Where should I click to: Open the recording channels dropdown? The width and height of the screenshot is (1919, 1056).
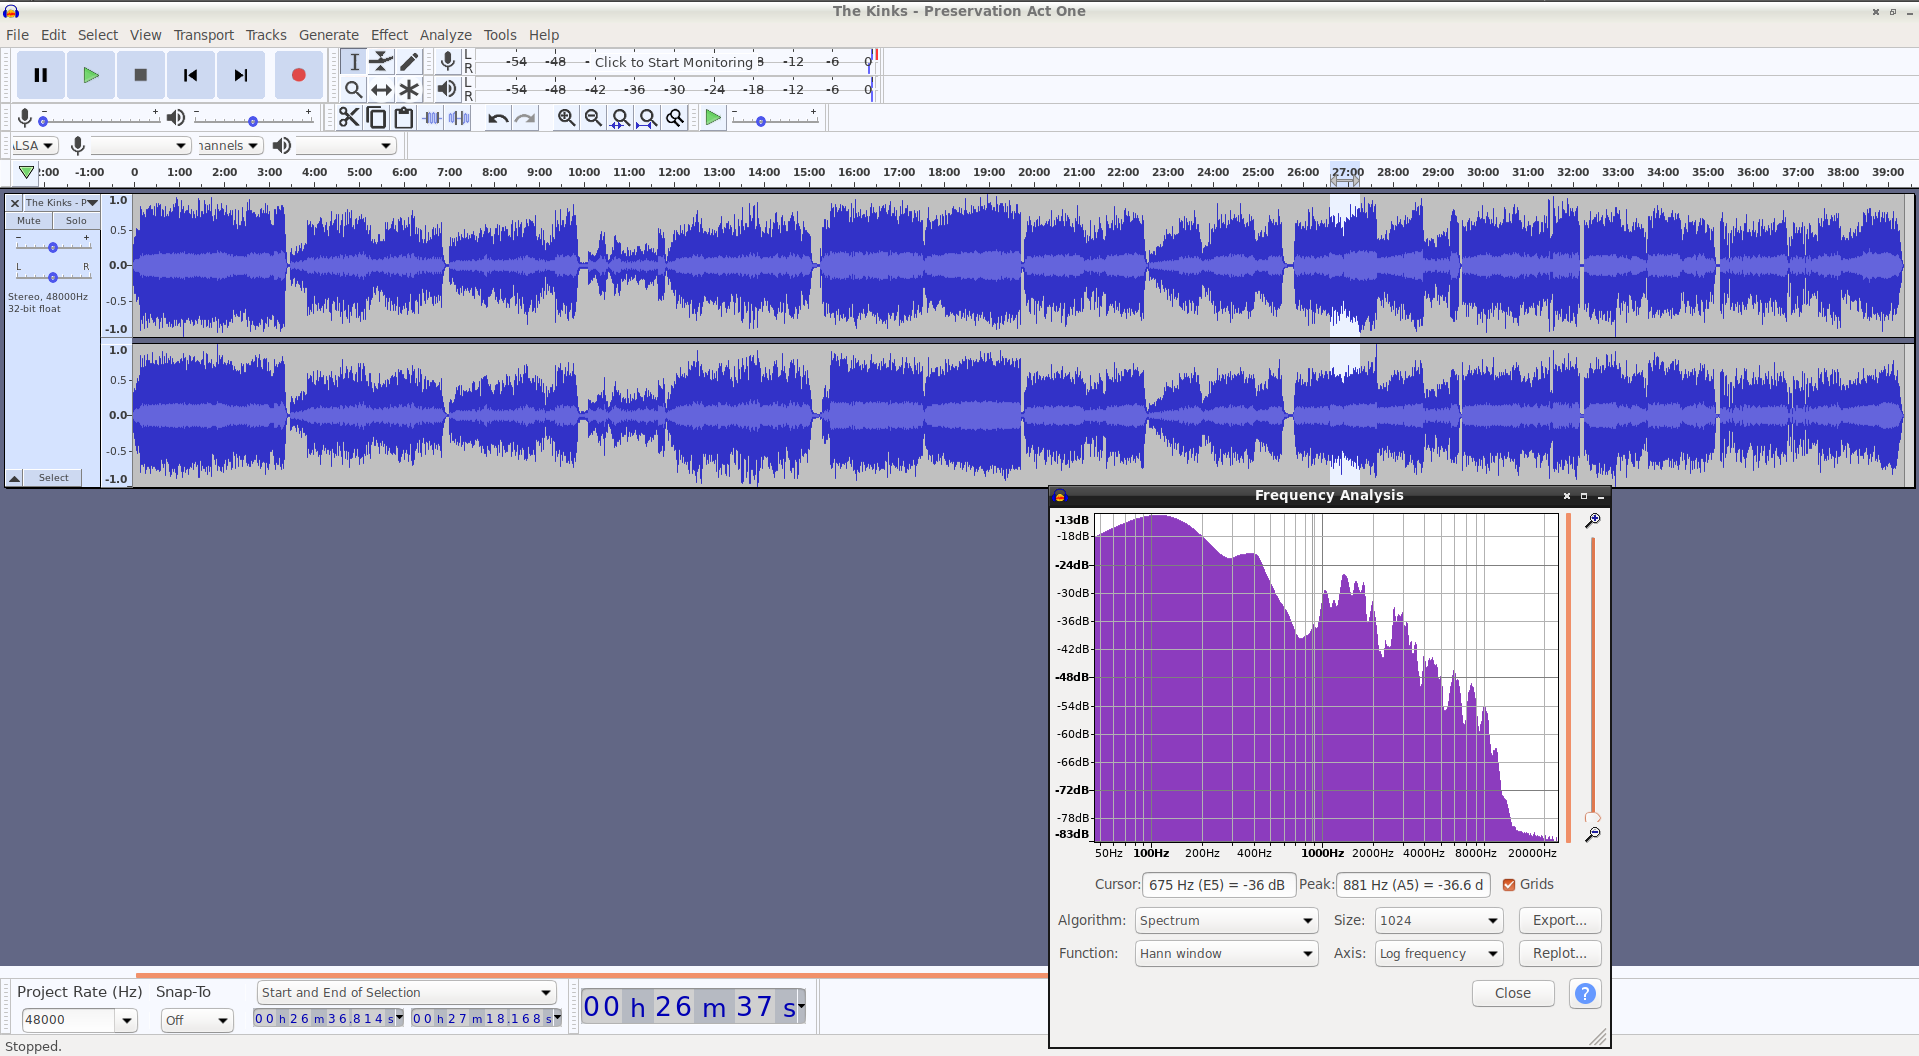(x=230, y=146)
